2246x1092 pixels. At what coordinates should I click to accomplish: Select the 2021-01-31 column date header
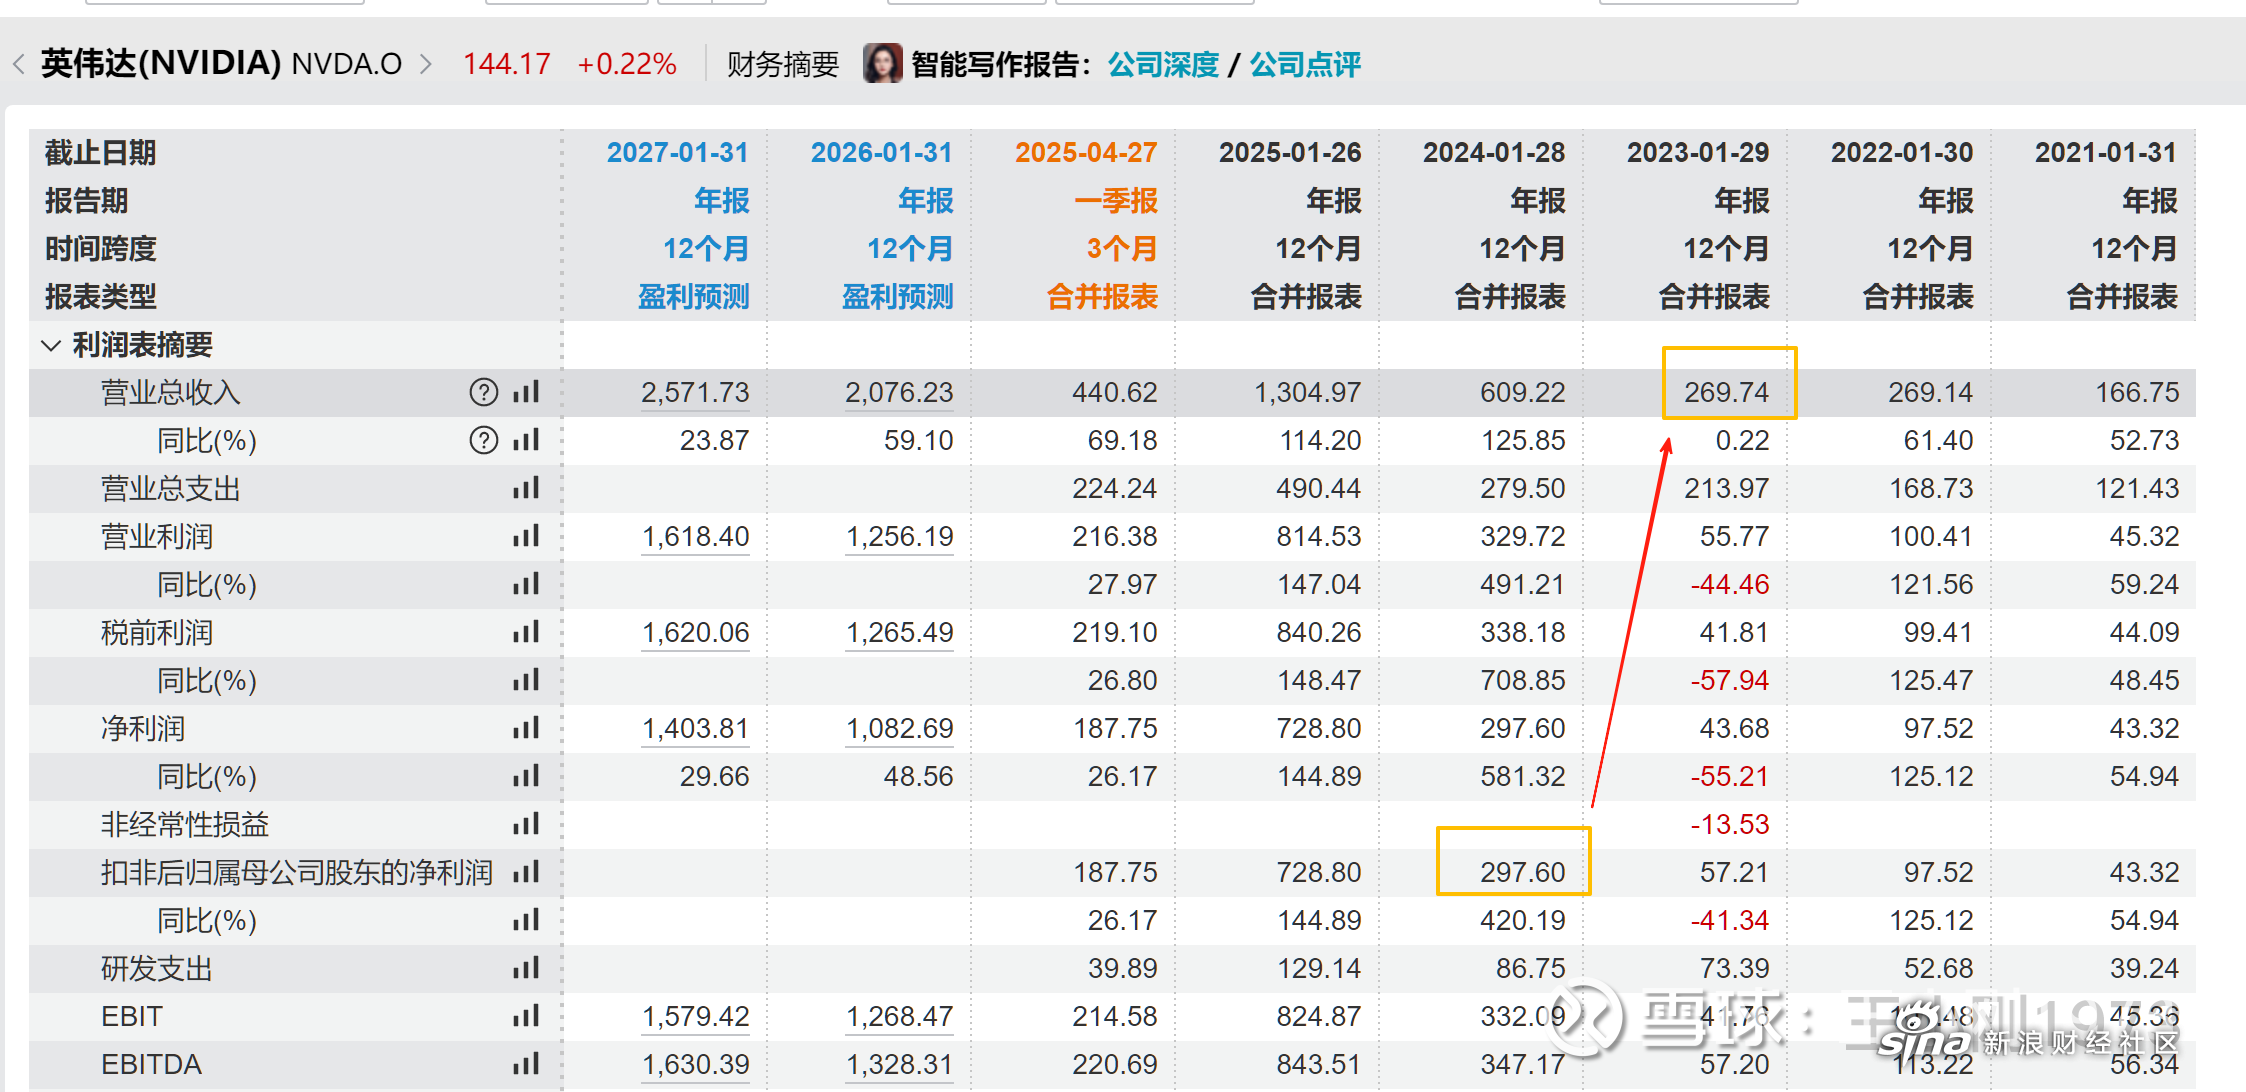pyautogui.click(x=2106, y=152)
